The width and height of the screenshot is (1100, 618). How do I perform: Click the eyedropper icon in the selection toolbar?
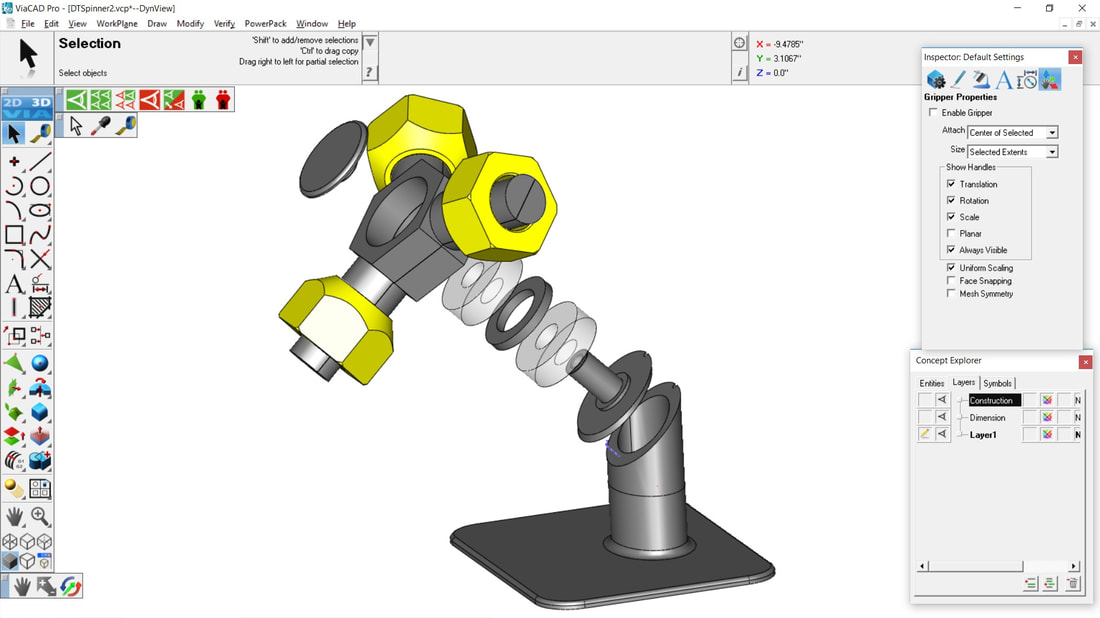(101, 126)
